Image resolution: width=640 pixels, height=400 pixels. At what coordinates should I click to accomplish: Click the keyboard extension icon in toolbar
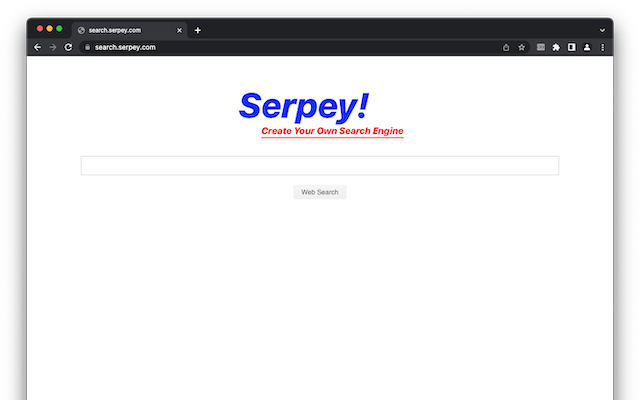(x=540, y=47)
